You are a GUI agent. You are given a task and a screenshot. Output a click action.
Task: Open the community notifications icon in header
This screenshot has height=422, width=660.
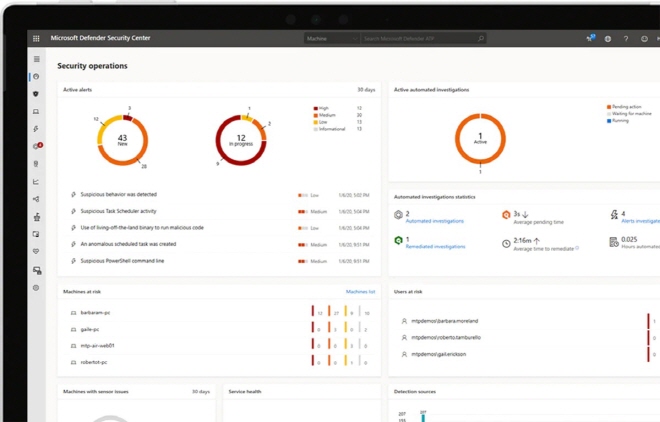[591, 38]
